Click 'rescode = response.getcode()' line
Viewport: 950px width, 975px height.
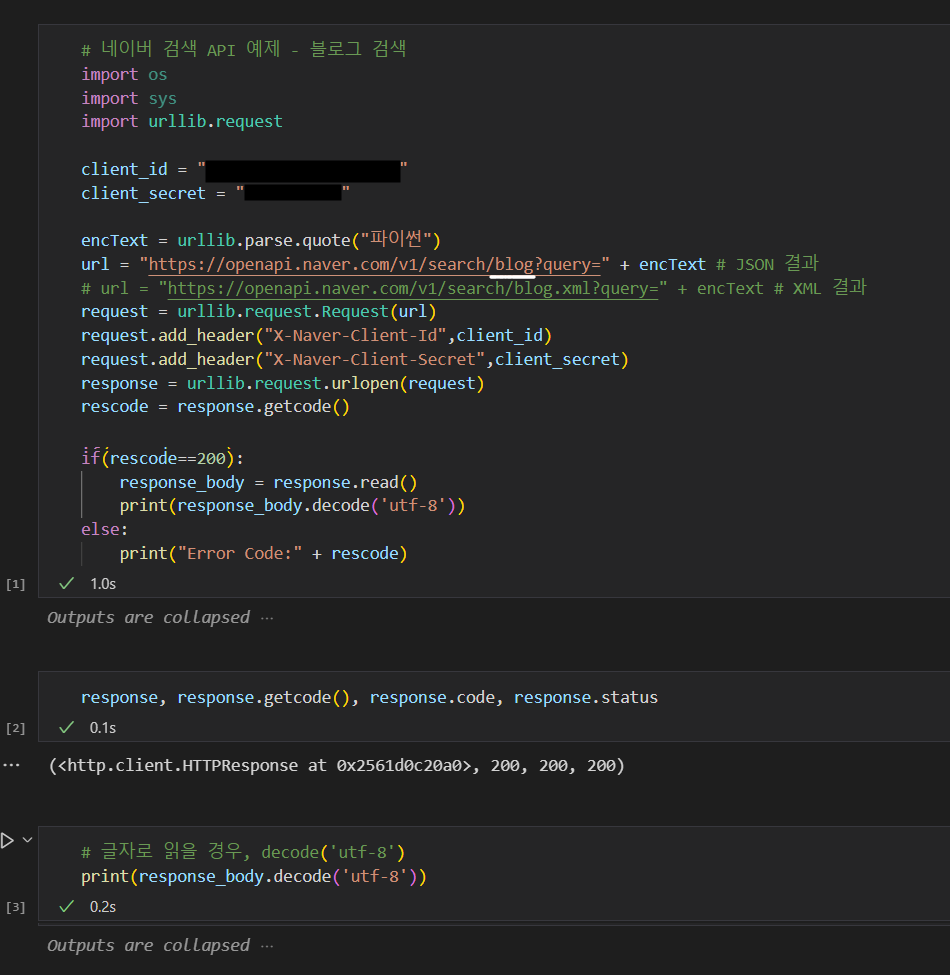pyautogui.click(x=215, y=407)
